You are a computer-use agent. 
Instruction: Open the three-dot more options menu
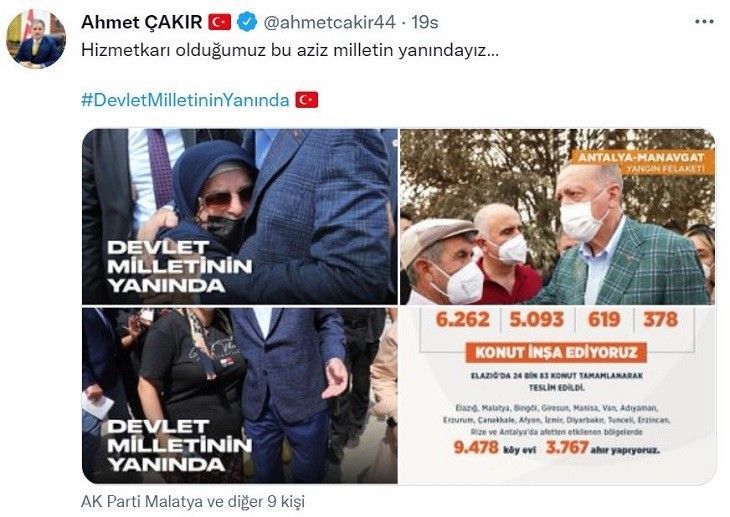pos(704,22)
